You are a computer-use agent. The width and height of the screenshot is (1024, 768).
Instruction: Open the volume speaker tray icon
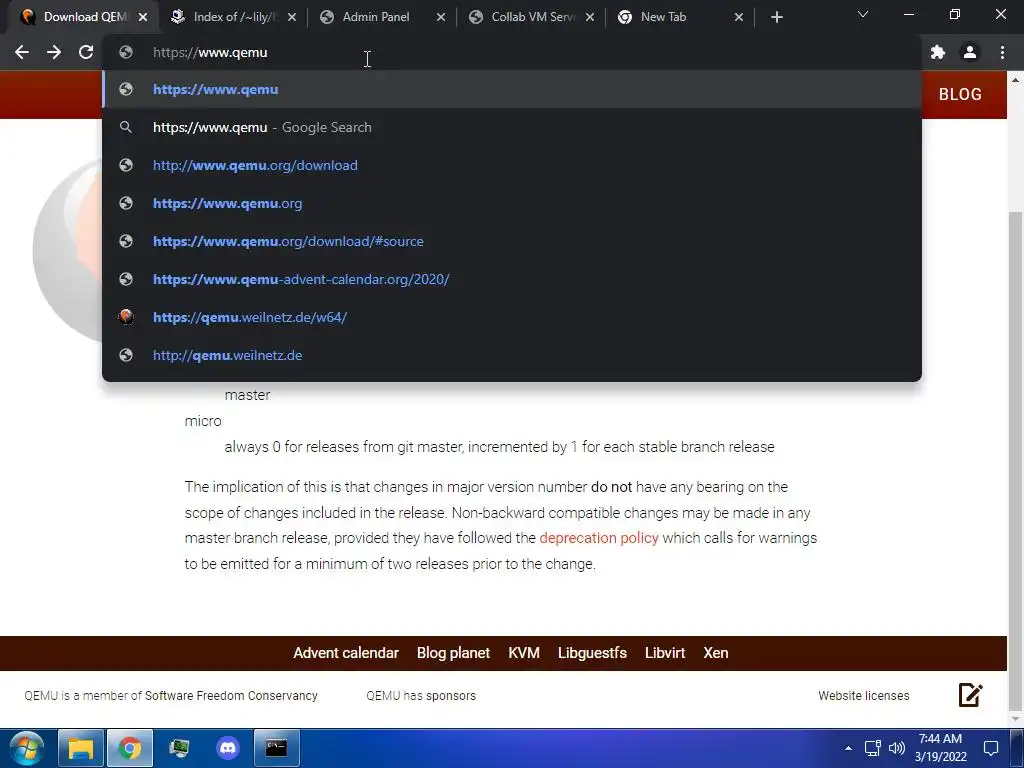tap(897, 748)
